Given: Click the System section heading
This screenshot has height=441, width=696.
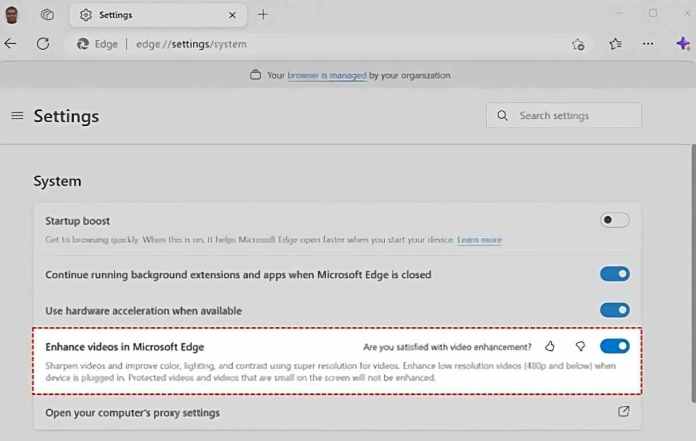Looking at the screenshot, I should click(57, 181).
